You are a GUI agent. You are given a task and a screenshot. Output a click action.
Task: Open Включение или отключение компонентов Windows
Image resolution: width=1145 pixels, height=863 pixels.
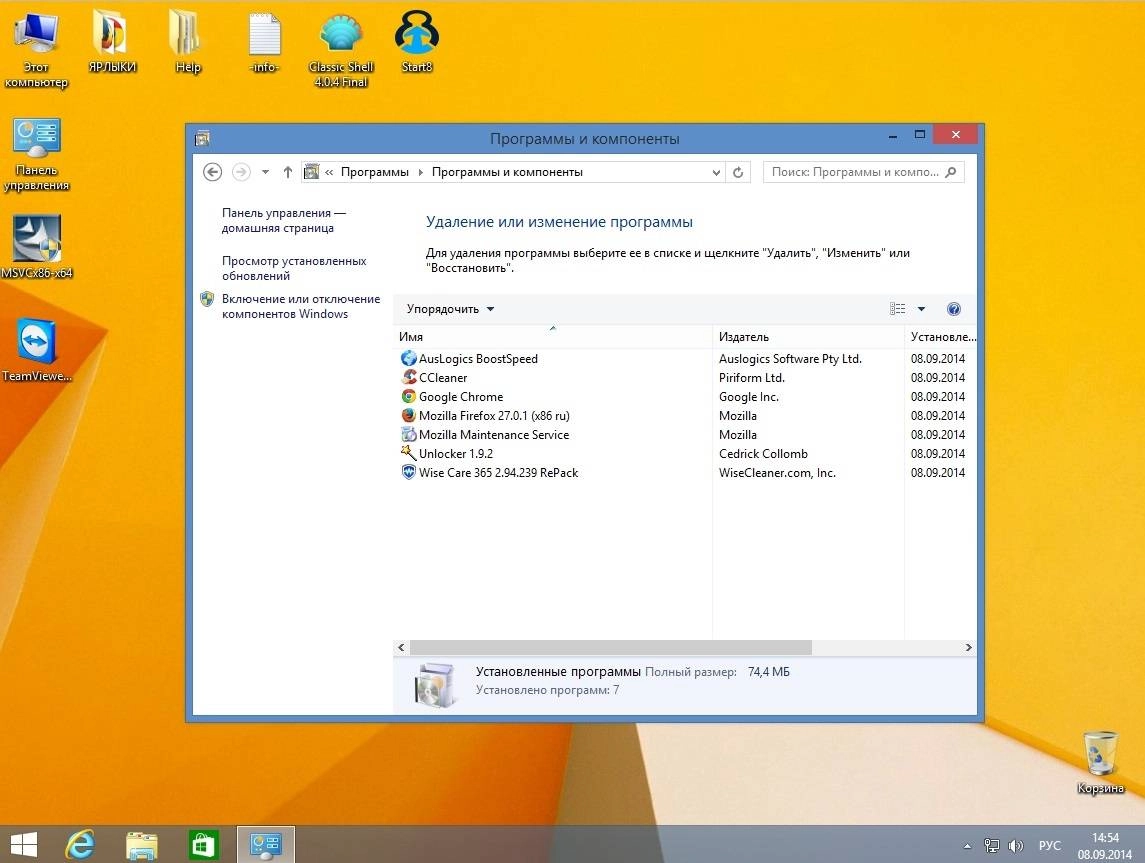coord(301,306)
